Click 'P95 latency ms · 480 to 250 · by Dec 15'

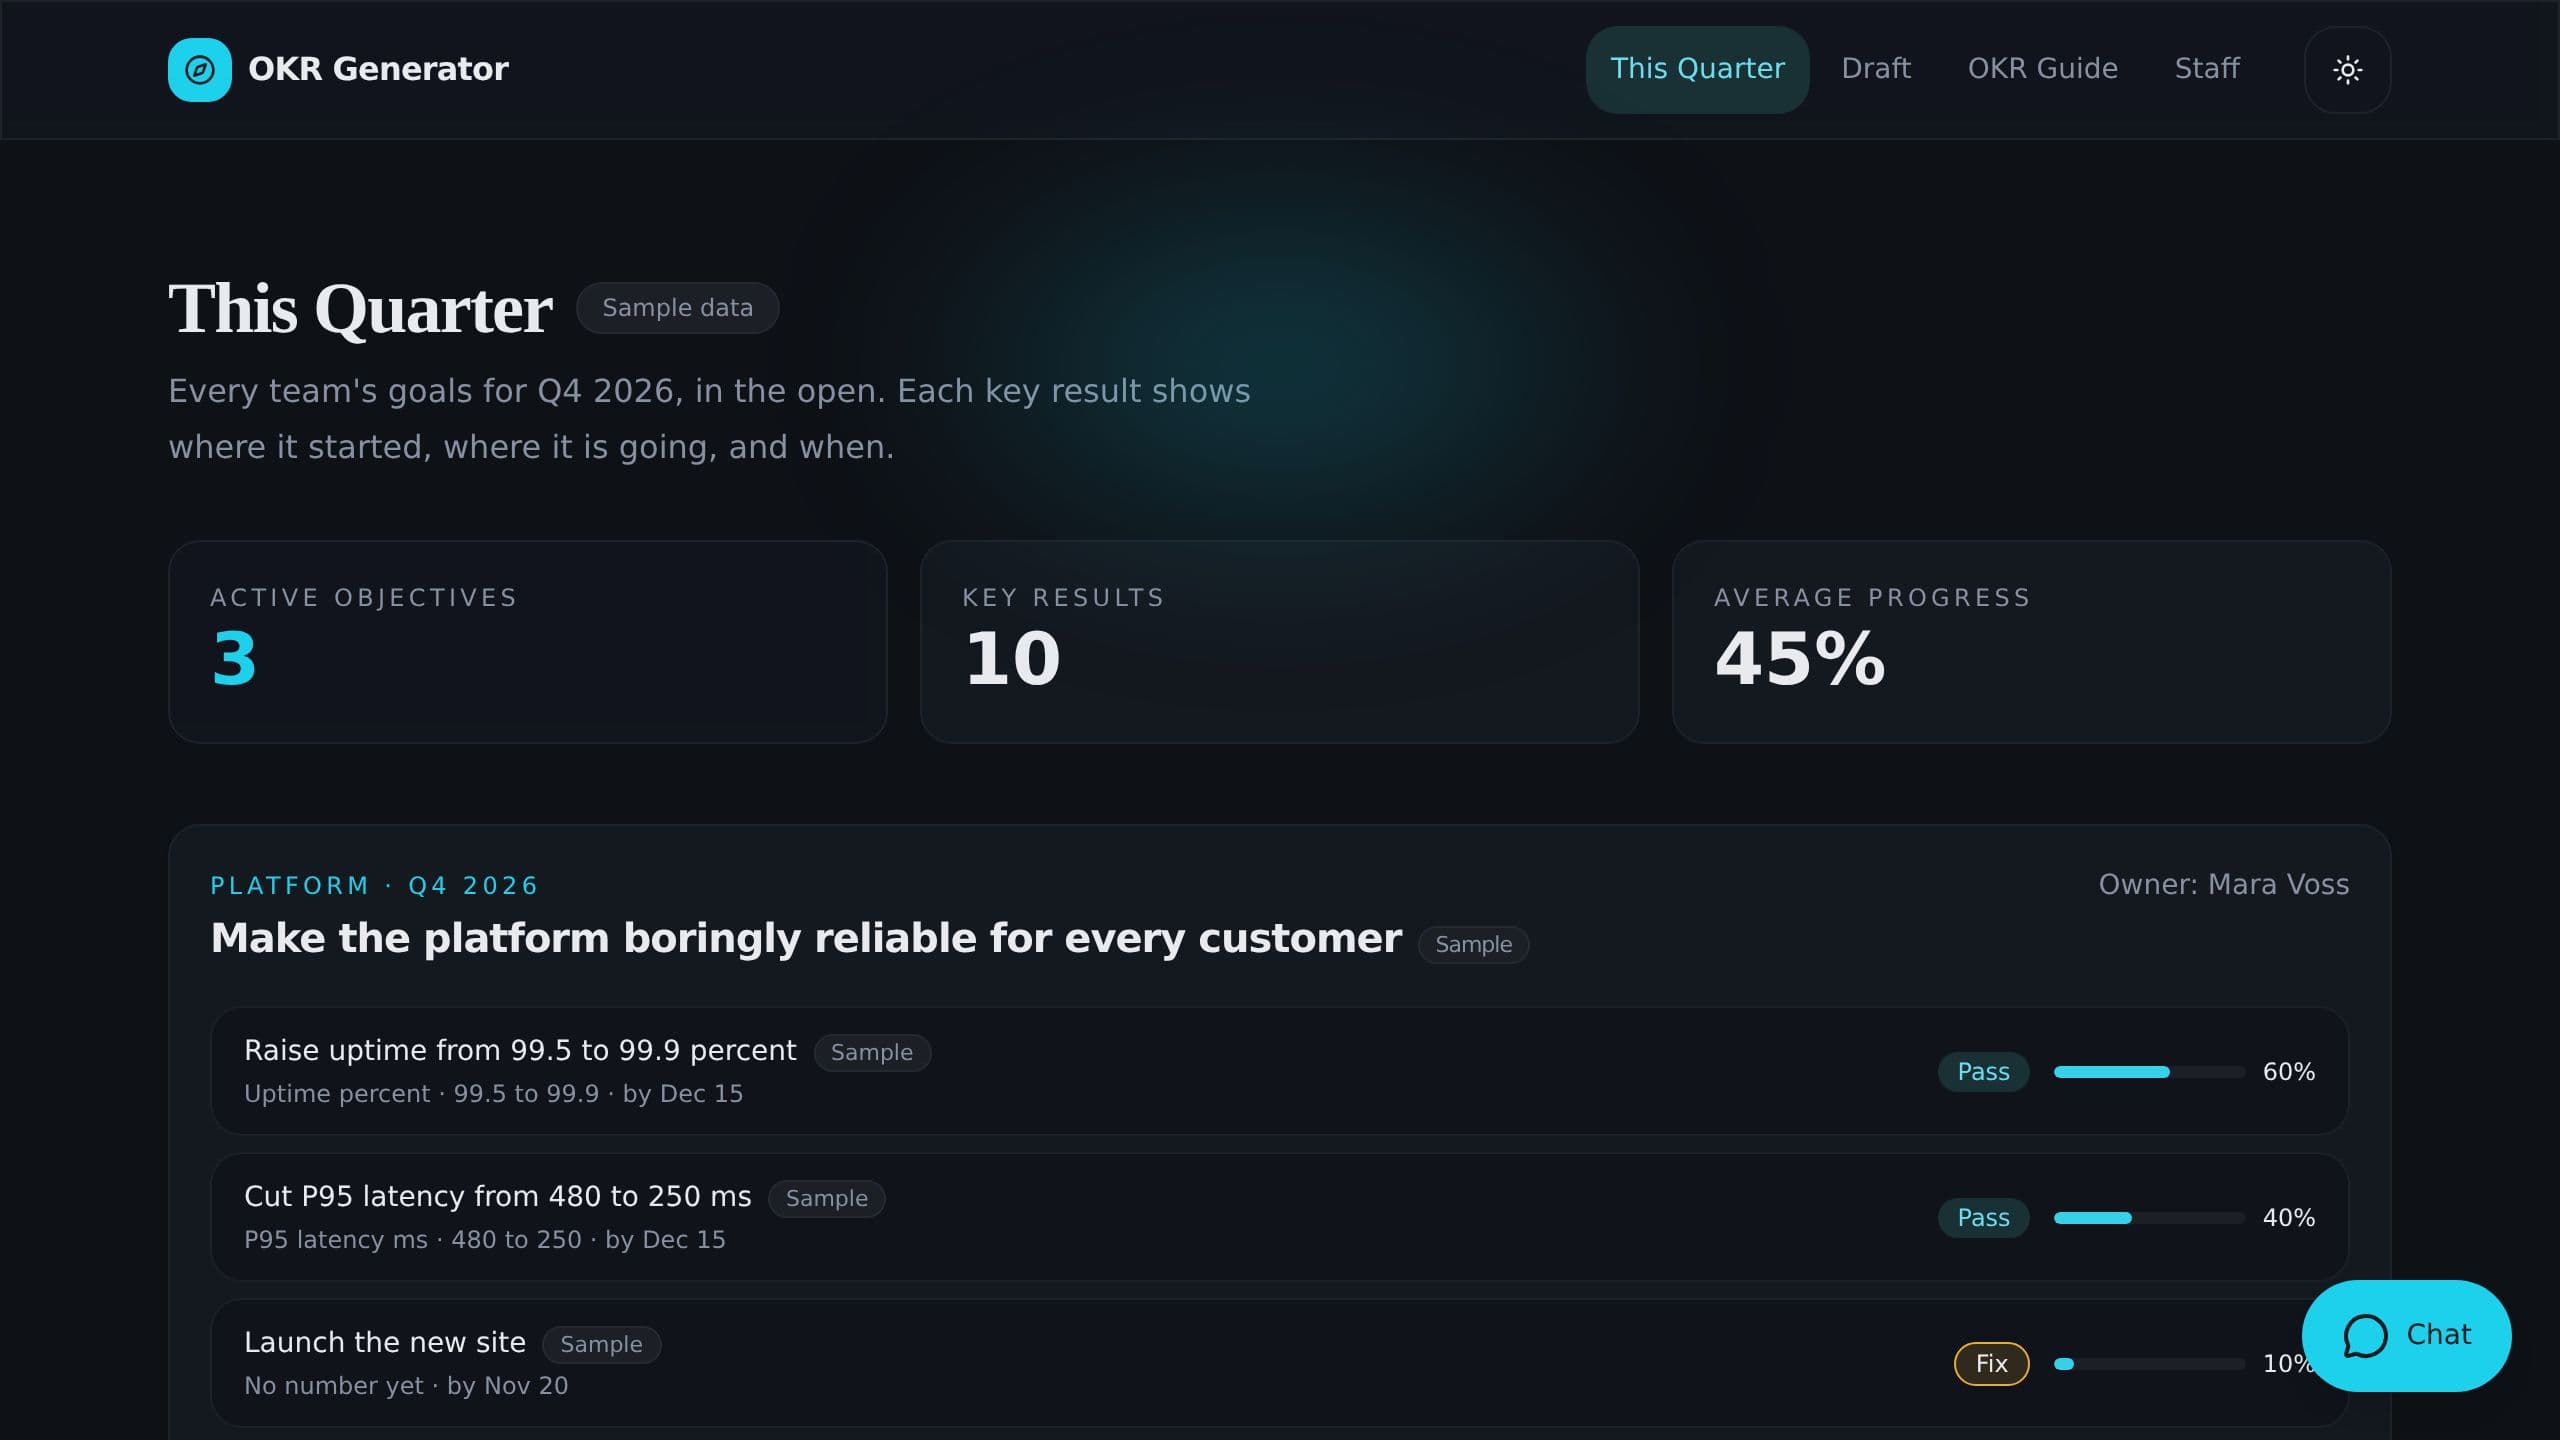(485, 1240)
